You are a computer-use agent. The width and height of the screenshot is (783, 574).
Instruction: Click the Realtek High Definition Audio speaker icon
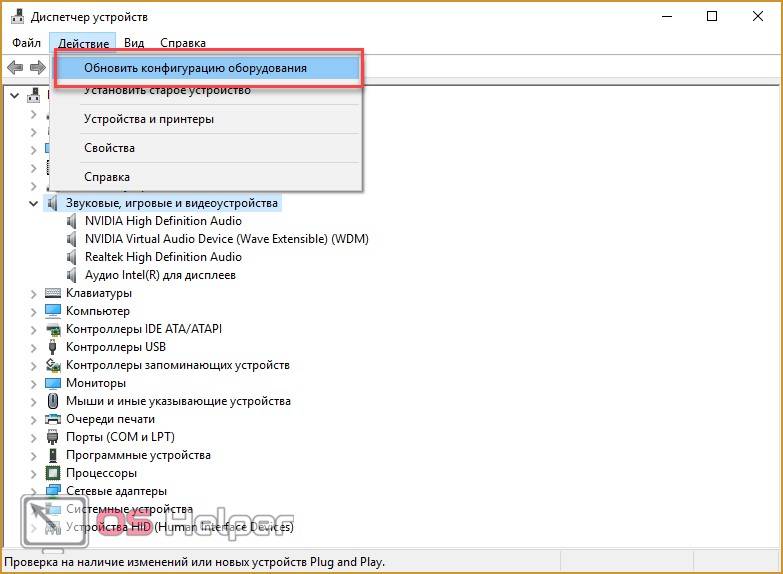73,257
